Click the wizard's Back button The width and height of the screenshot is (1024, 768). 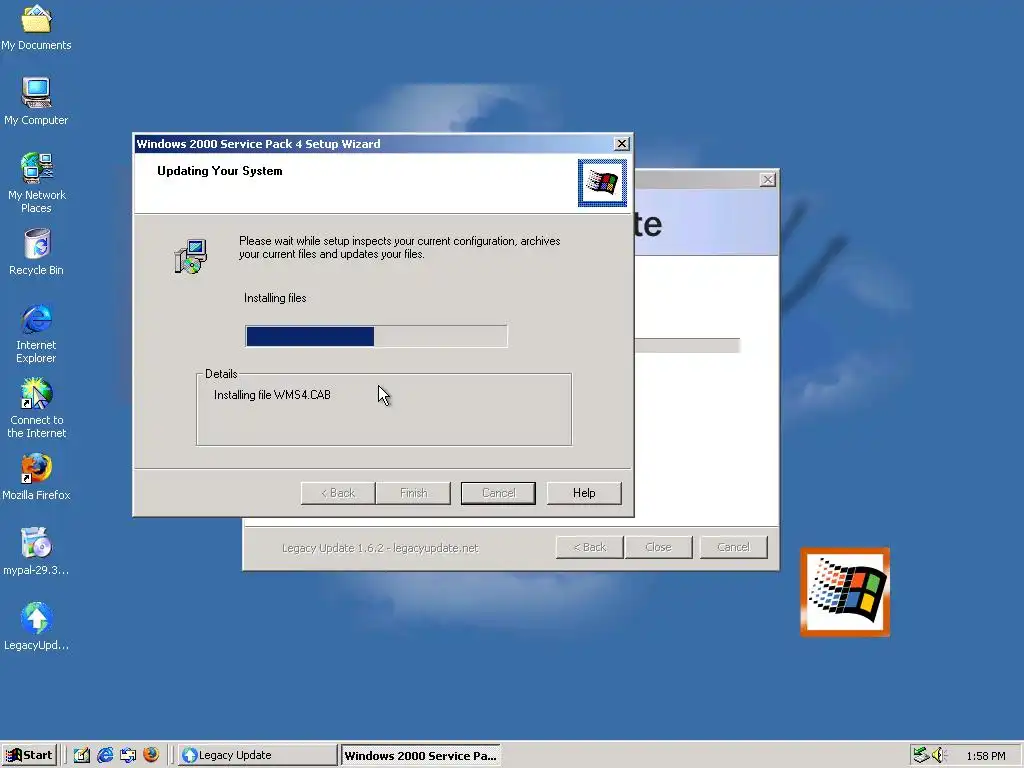click(x=338, y=493)
